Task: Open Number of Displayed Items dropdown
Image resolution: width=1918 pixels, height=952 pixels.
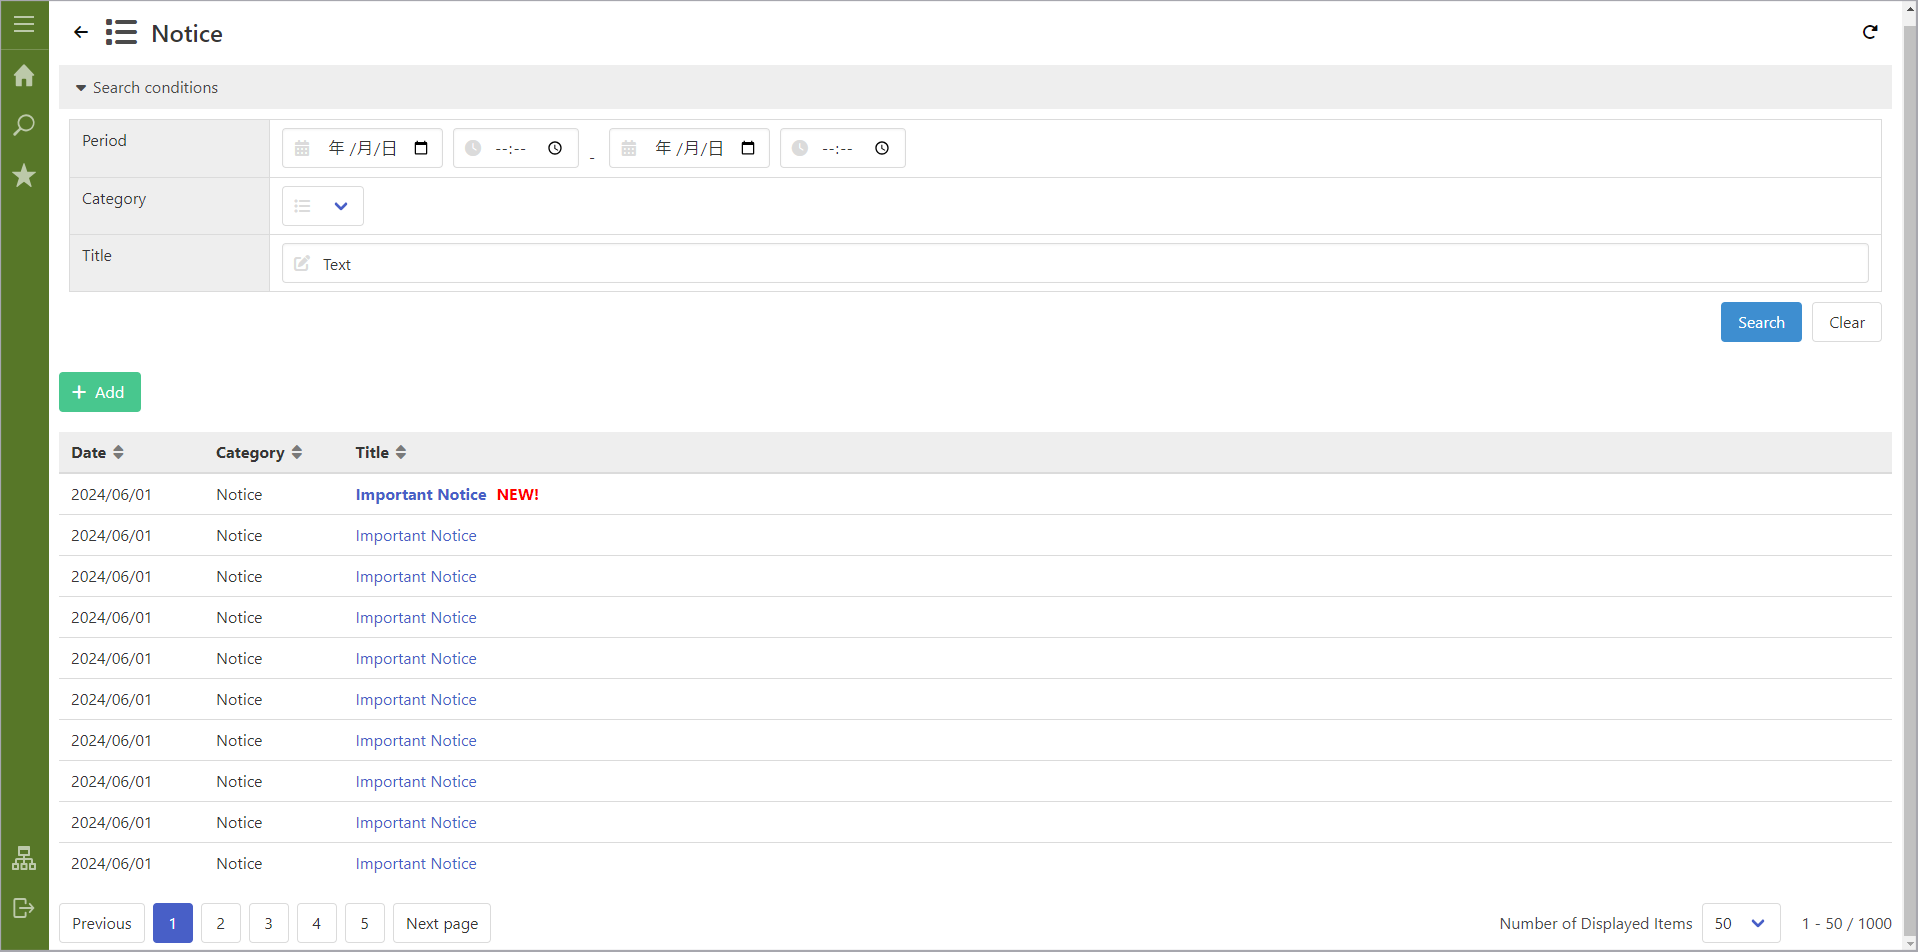Action: click(1741, 923)
